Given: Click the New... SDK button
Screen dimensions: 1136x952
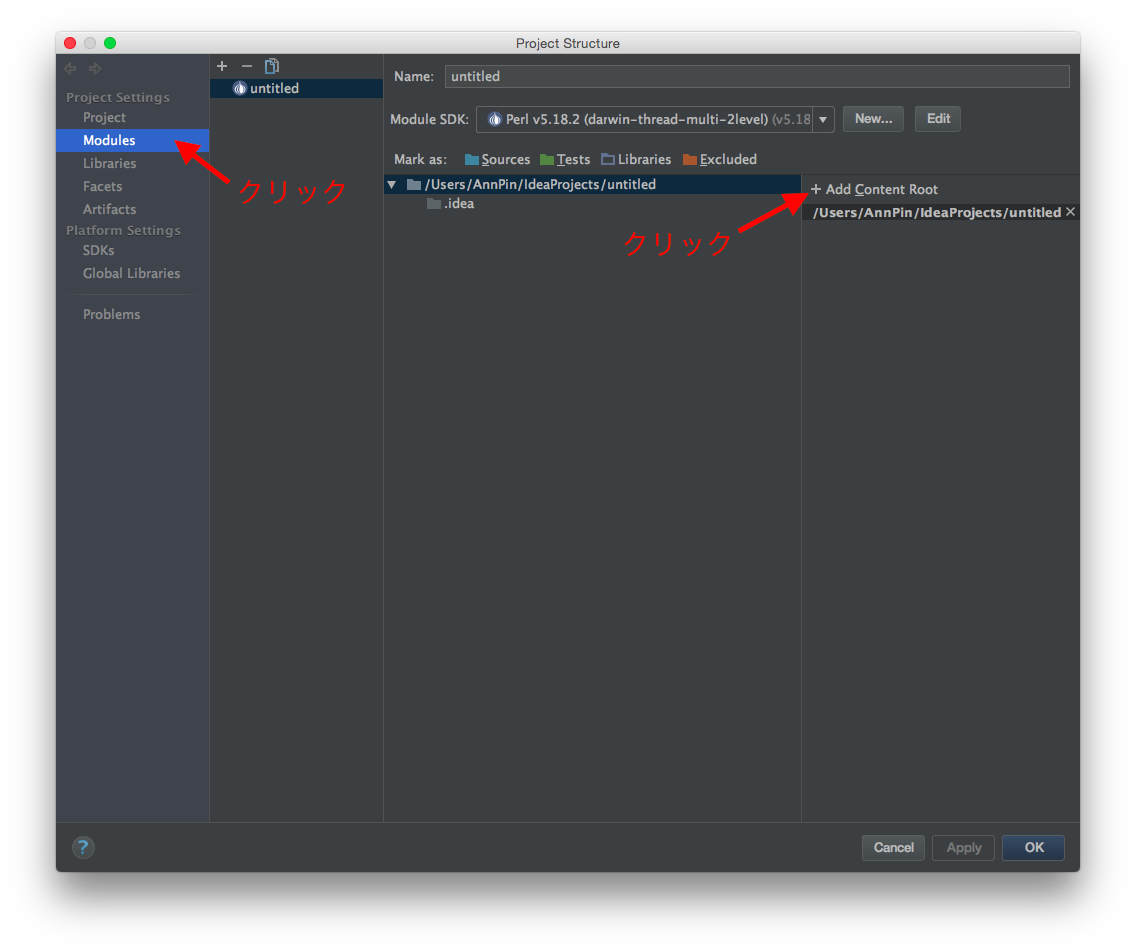Looking at the screenshot, I should [873, 119].
